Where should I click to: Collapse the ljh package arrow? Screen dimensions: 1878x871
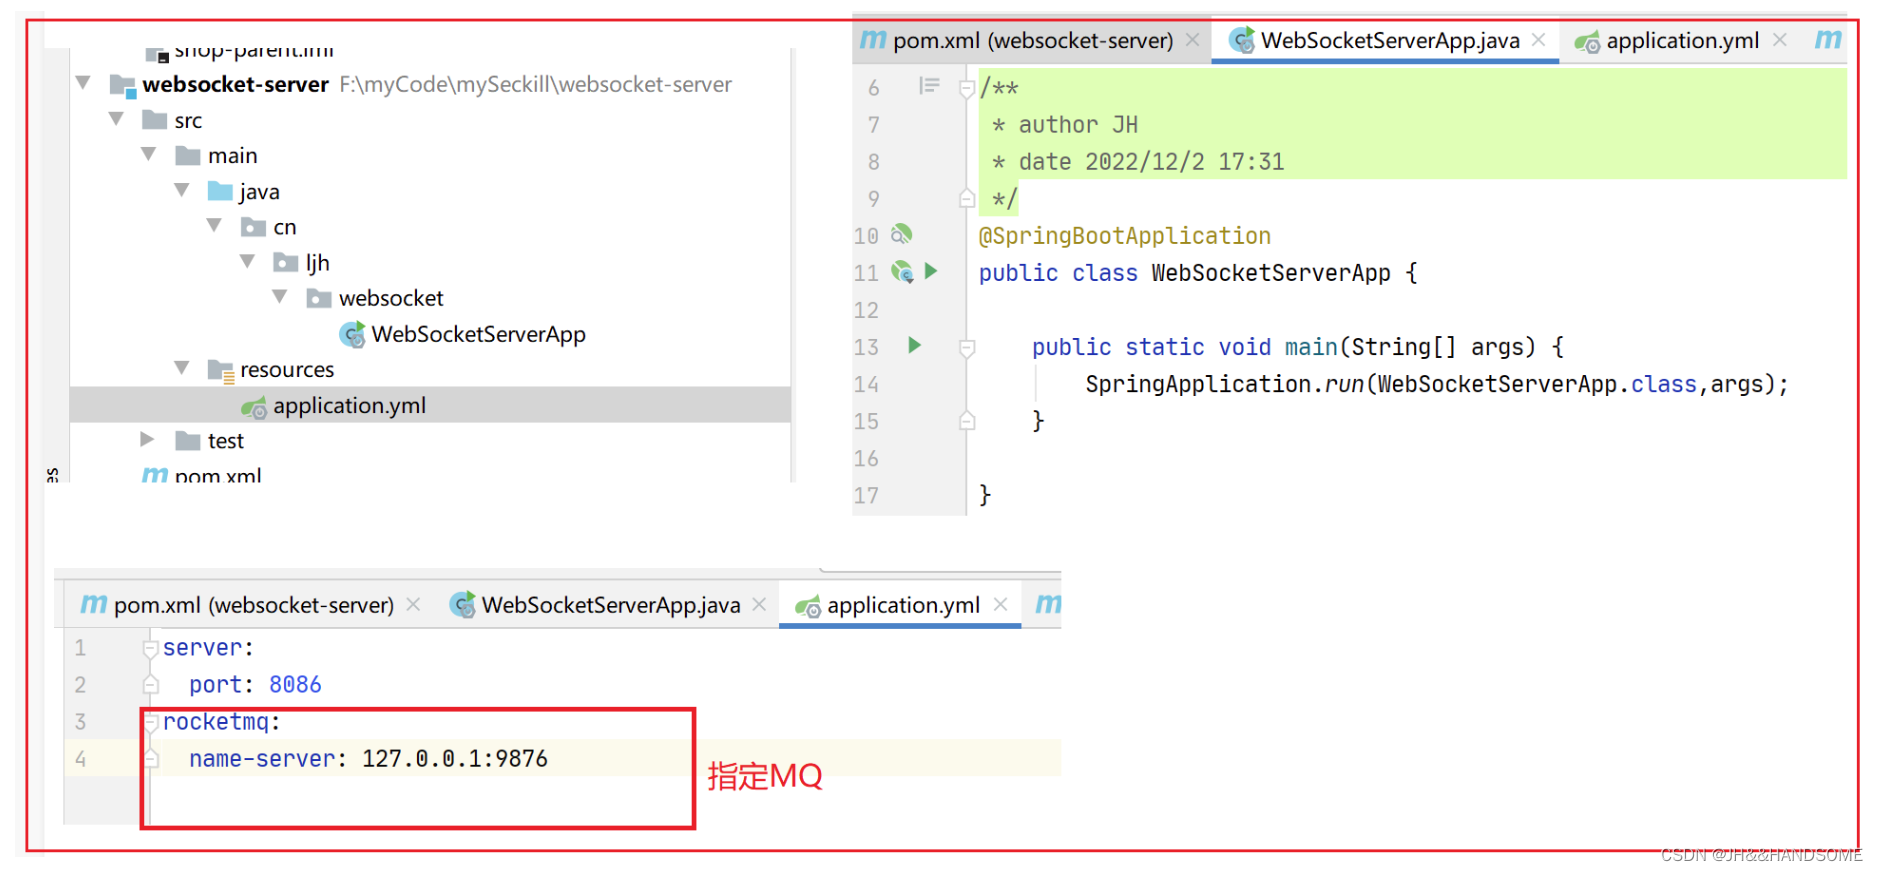247,261
